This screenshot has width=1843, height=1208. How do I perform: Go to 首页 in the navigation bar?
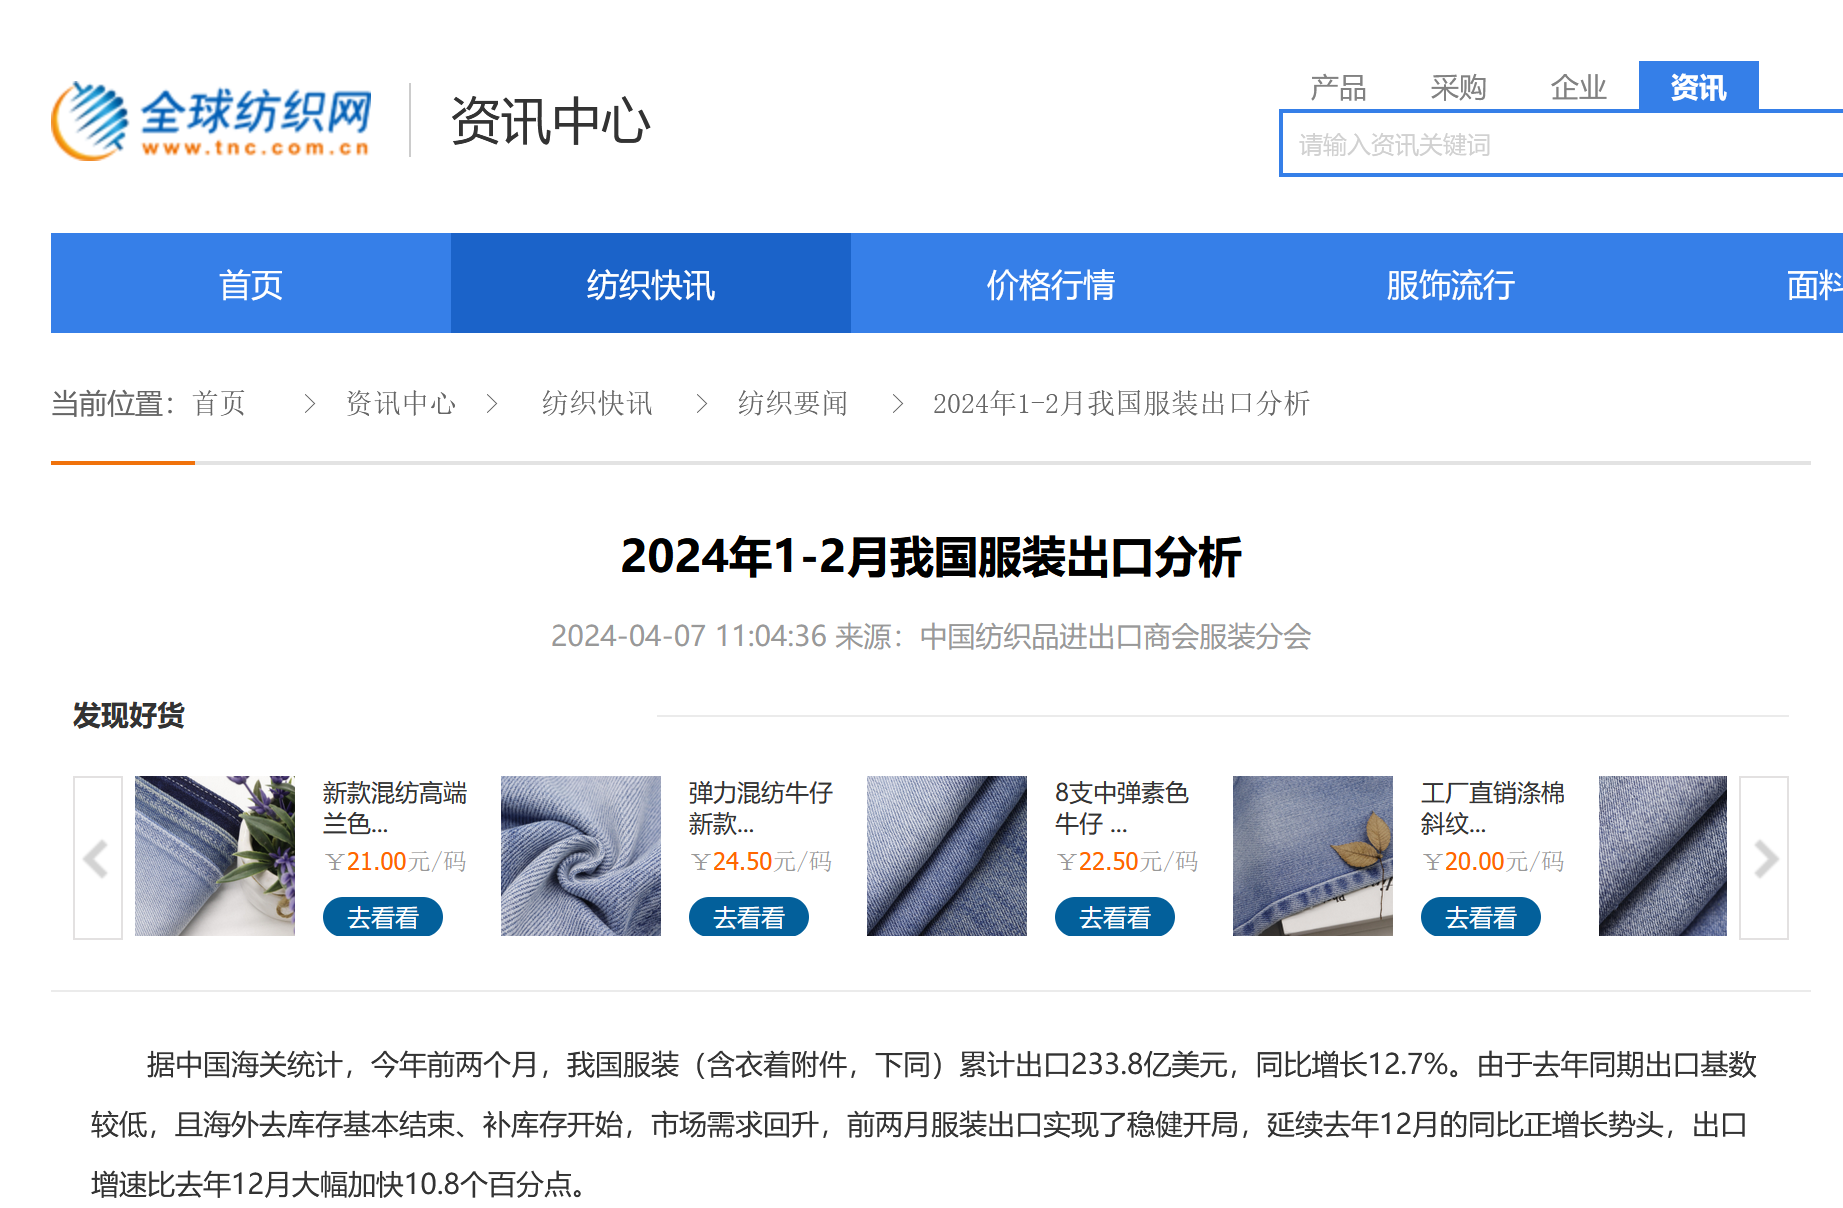pos(251,284)
